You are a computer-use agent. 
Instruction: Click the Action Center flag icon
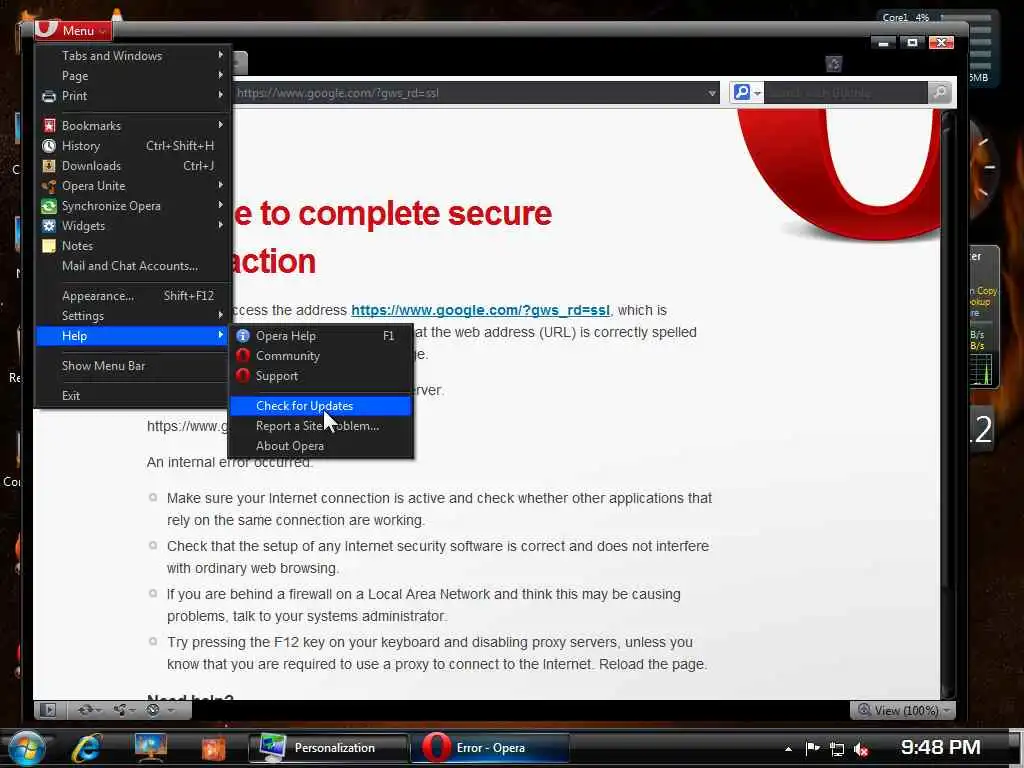point(812,749)
